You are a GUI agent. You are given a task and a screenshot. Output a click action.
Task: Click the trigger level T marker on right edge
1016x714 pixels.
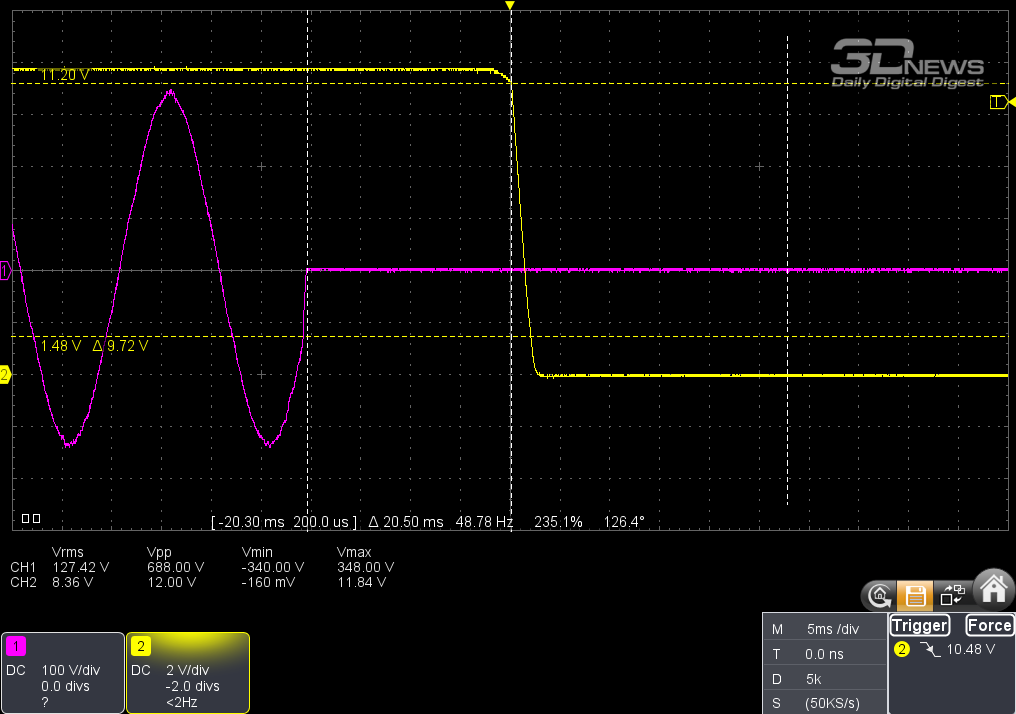1000,102
